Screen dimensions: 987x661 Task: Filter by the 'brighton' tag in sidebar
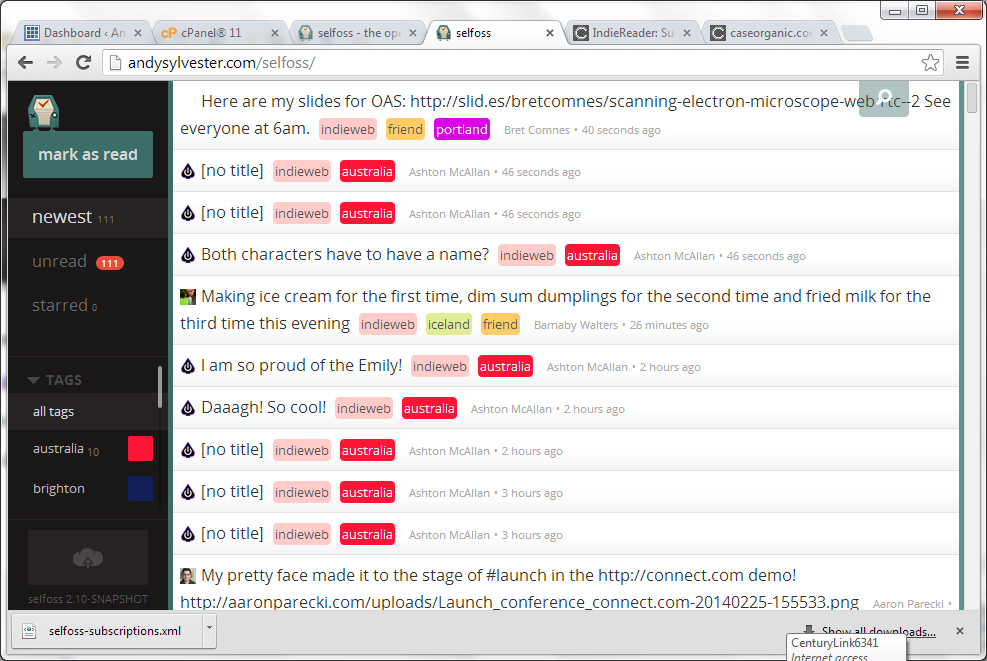click(59, 489)
